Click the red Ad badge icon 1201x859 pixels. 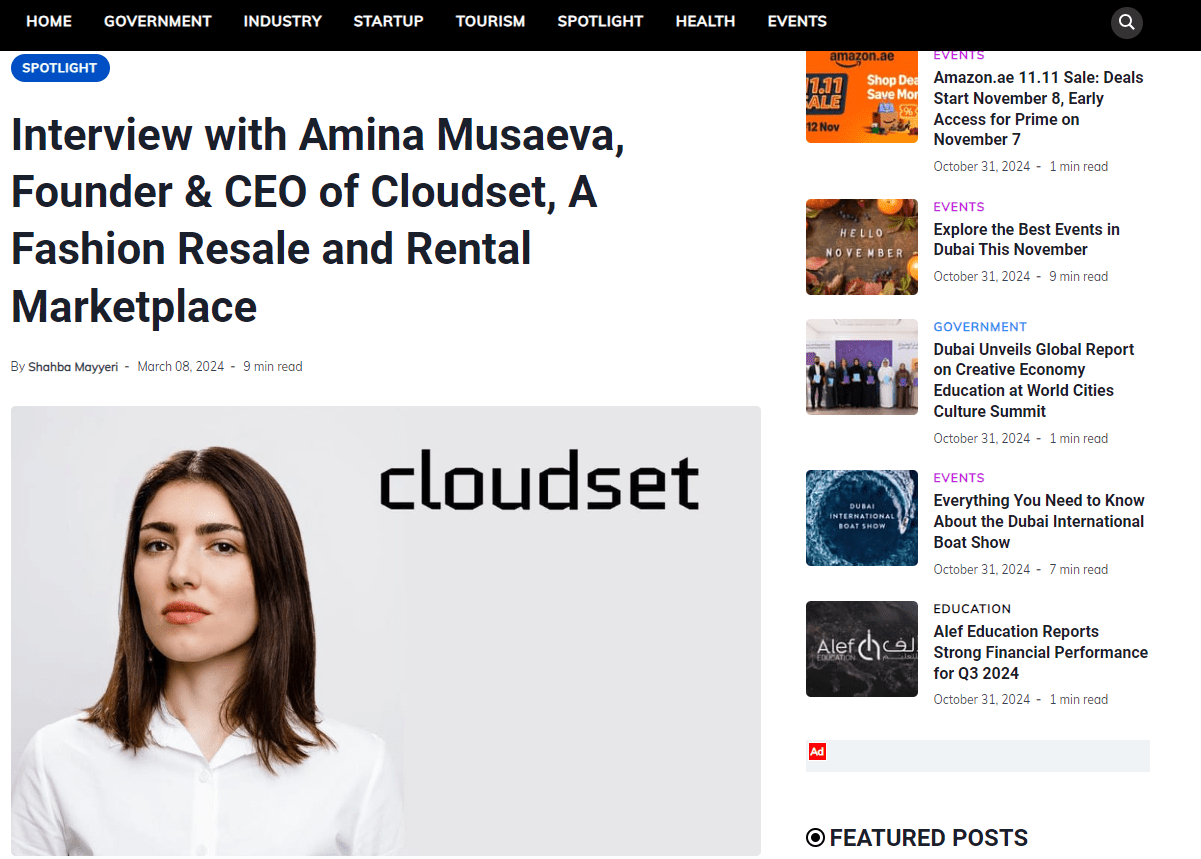[x=817, y=751]
